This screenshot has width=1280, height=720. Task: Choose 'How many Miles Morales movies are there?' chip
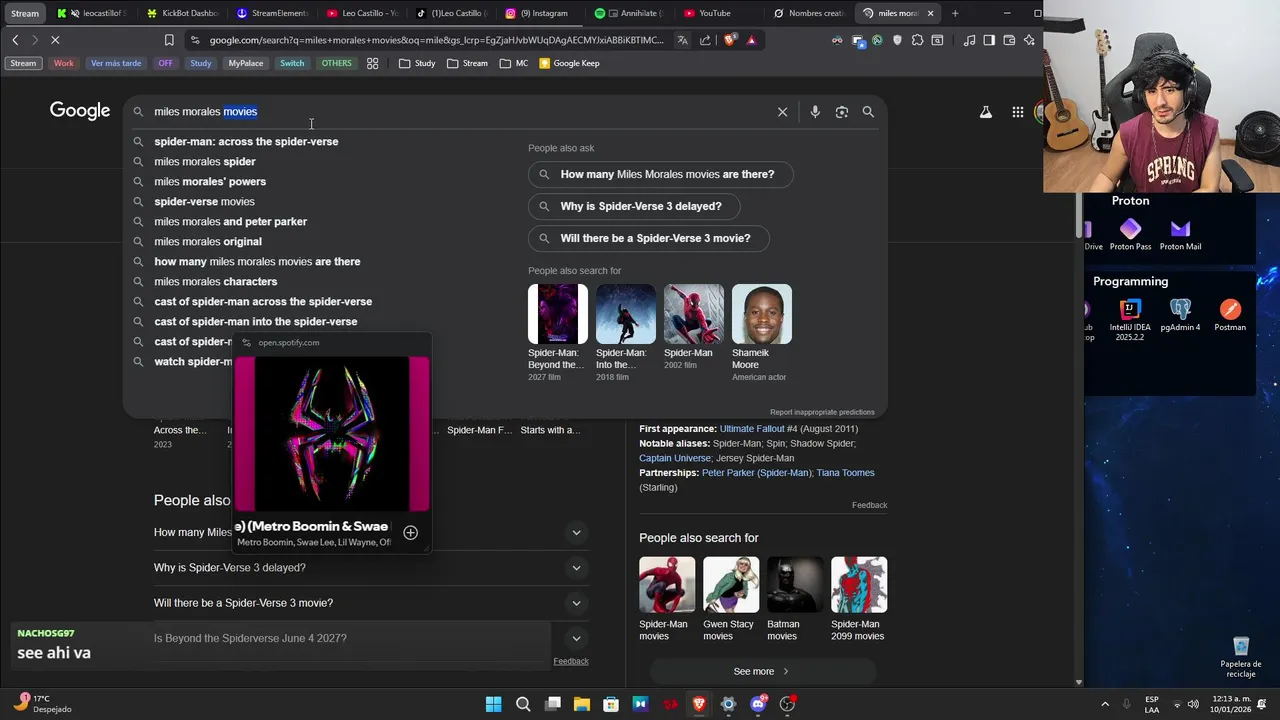660,174
